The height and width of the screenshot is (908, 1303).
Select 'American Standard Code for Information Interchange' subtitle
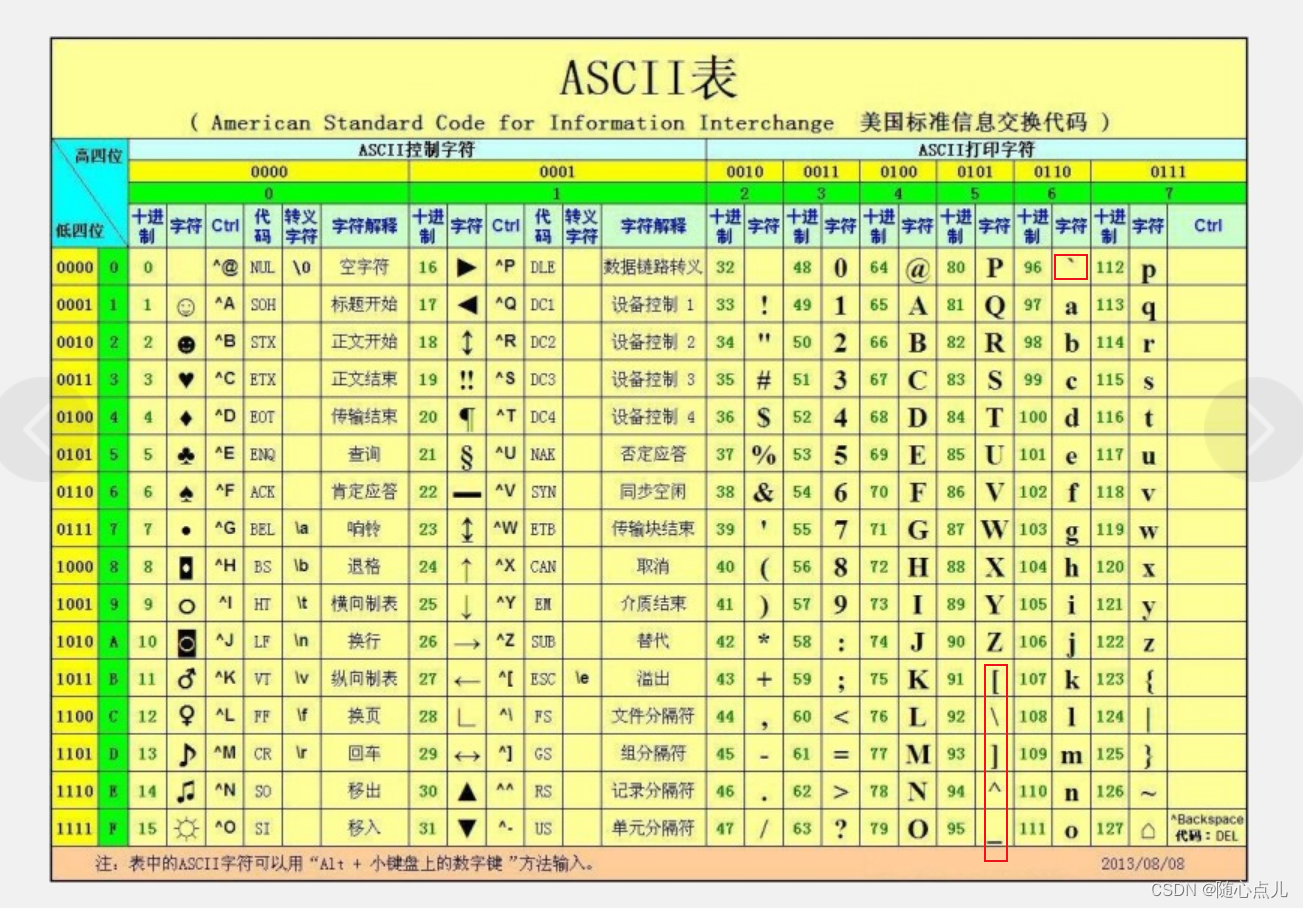coord(522,123)
